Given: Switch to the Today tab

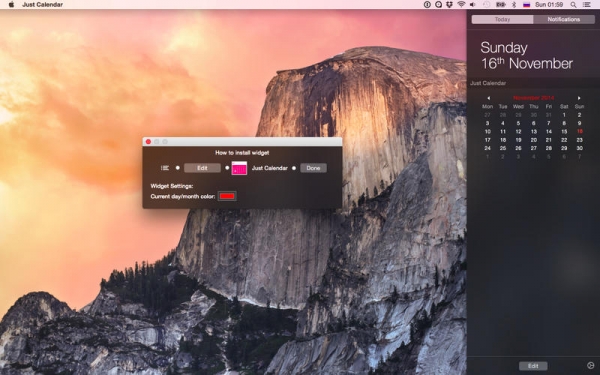Looking at the screenshot, I should click(502, 19).
